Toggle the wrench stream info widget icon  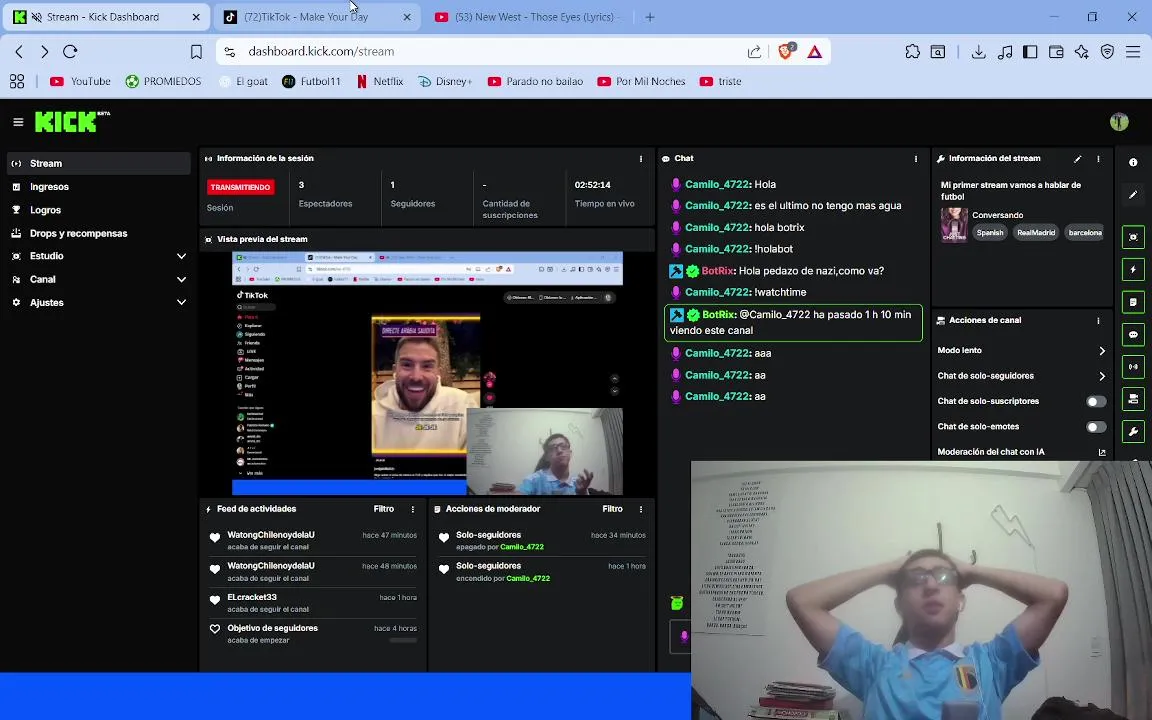1133,431
